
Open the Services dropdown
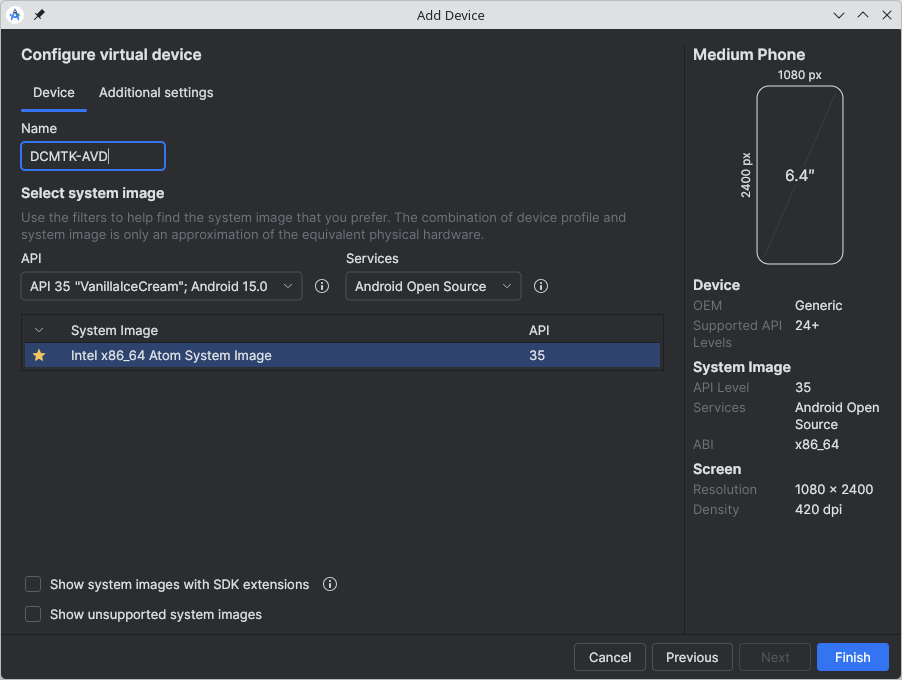[x=433, y=286]
